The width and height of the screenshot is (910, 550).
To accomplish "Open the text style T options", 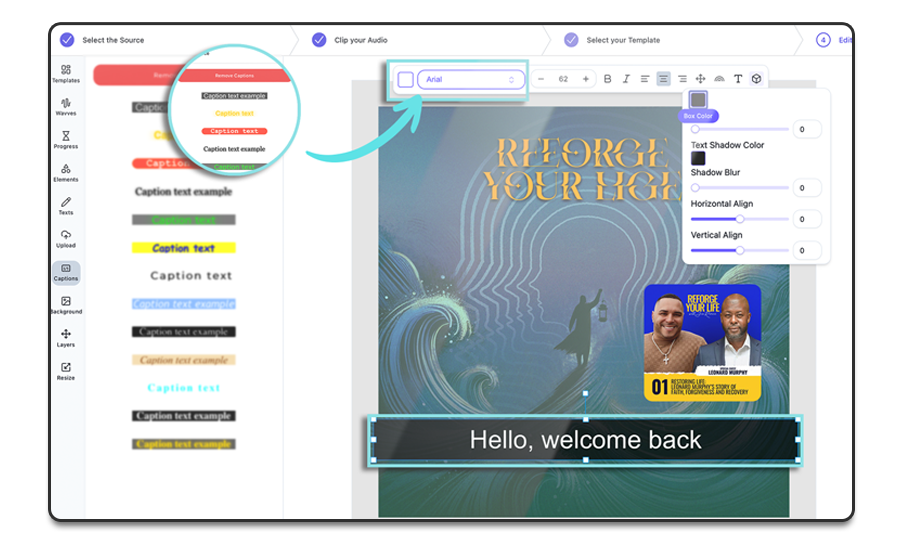I will 738,79.
